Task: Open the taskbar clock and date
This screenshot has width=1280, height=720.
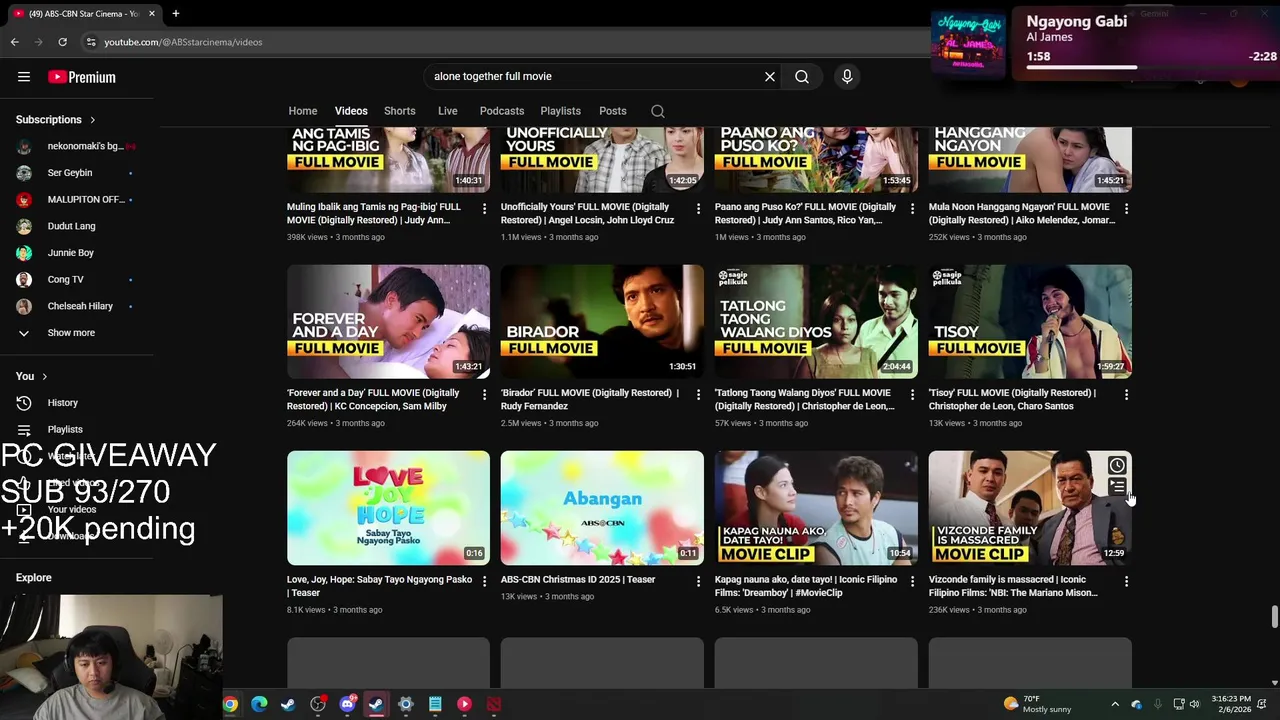Action: 1231,704
